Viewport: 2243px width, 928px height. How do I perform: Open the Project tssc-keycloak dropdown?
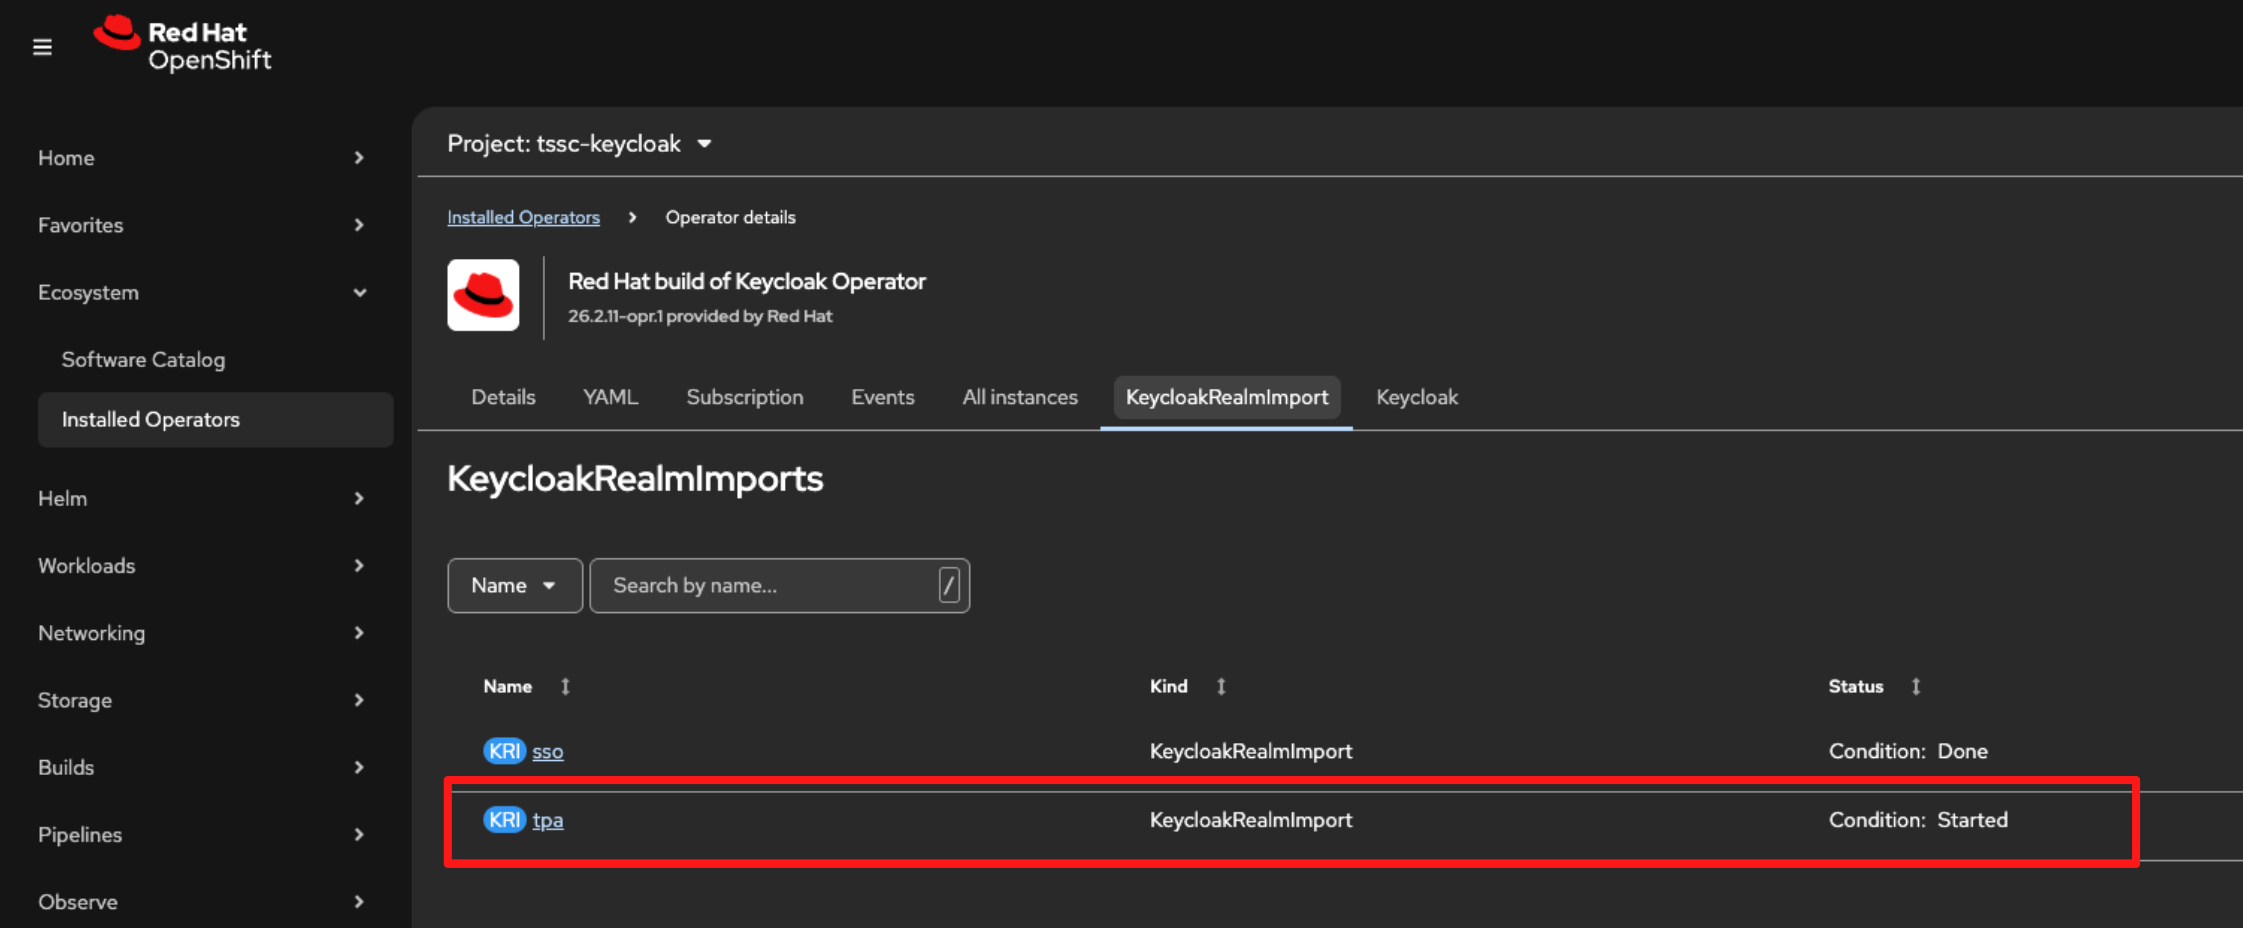click(580, 144)
